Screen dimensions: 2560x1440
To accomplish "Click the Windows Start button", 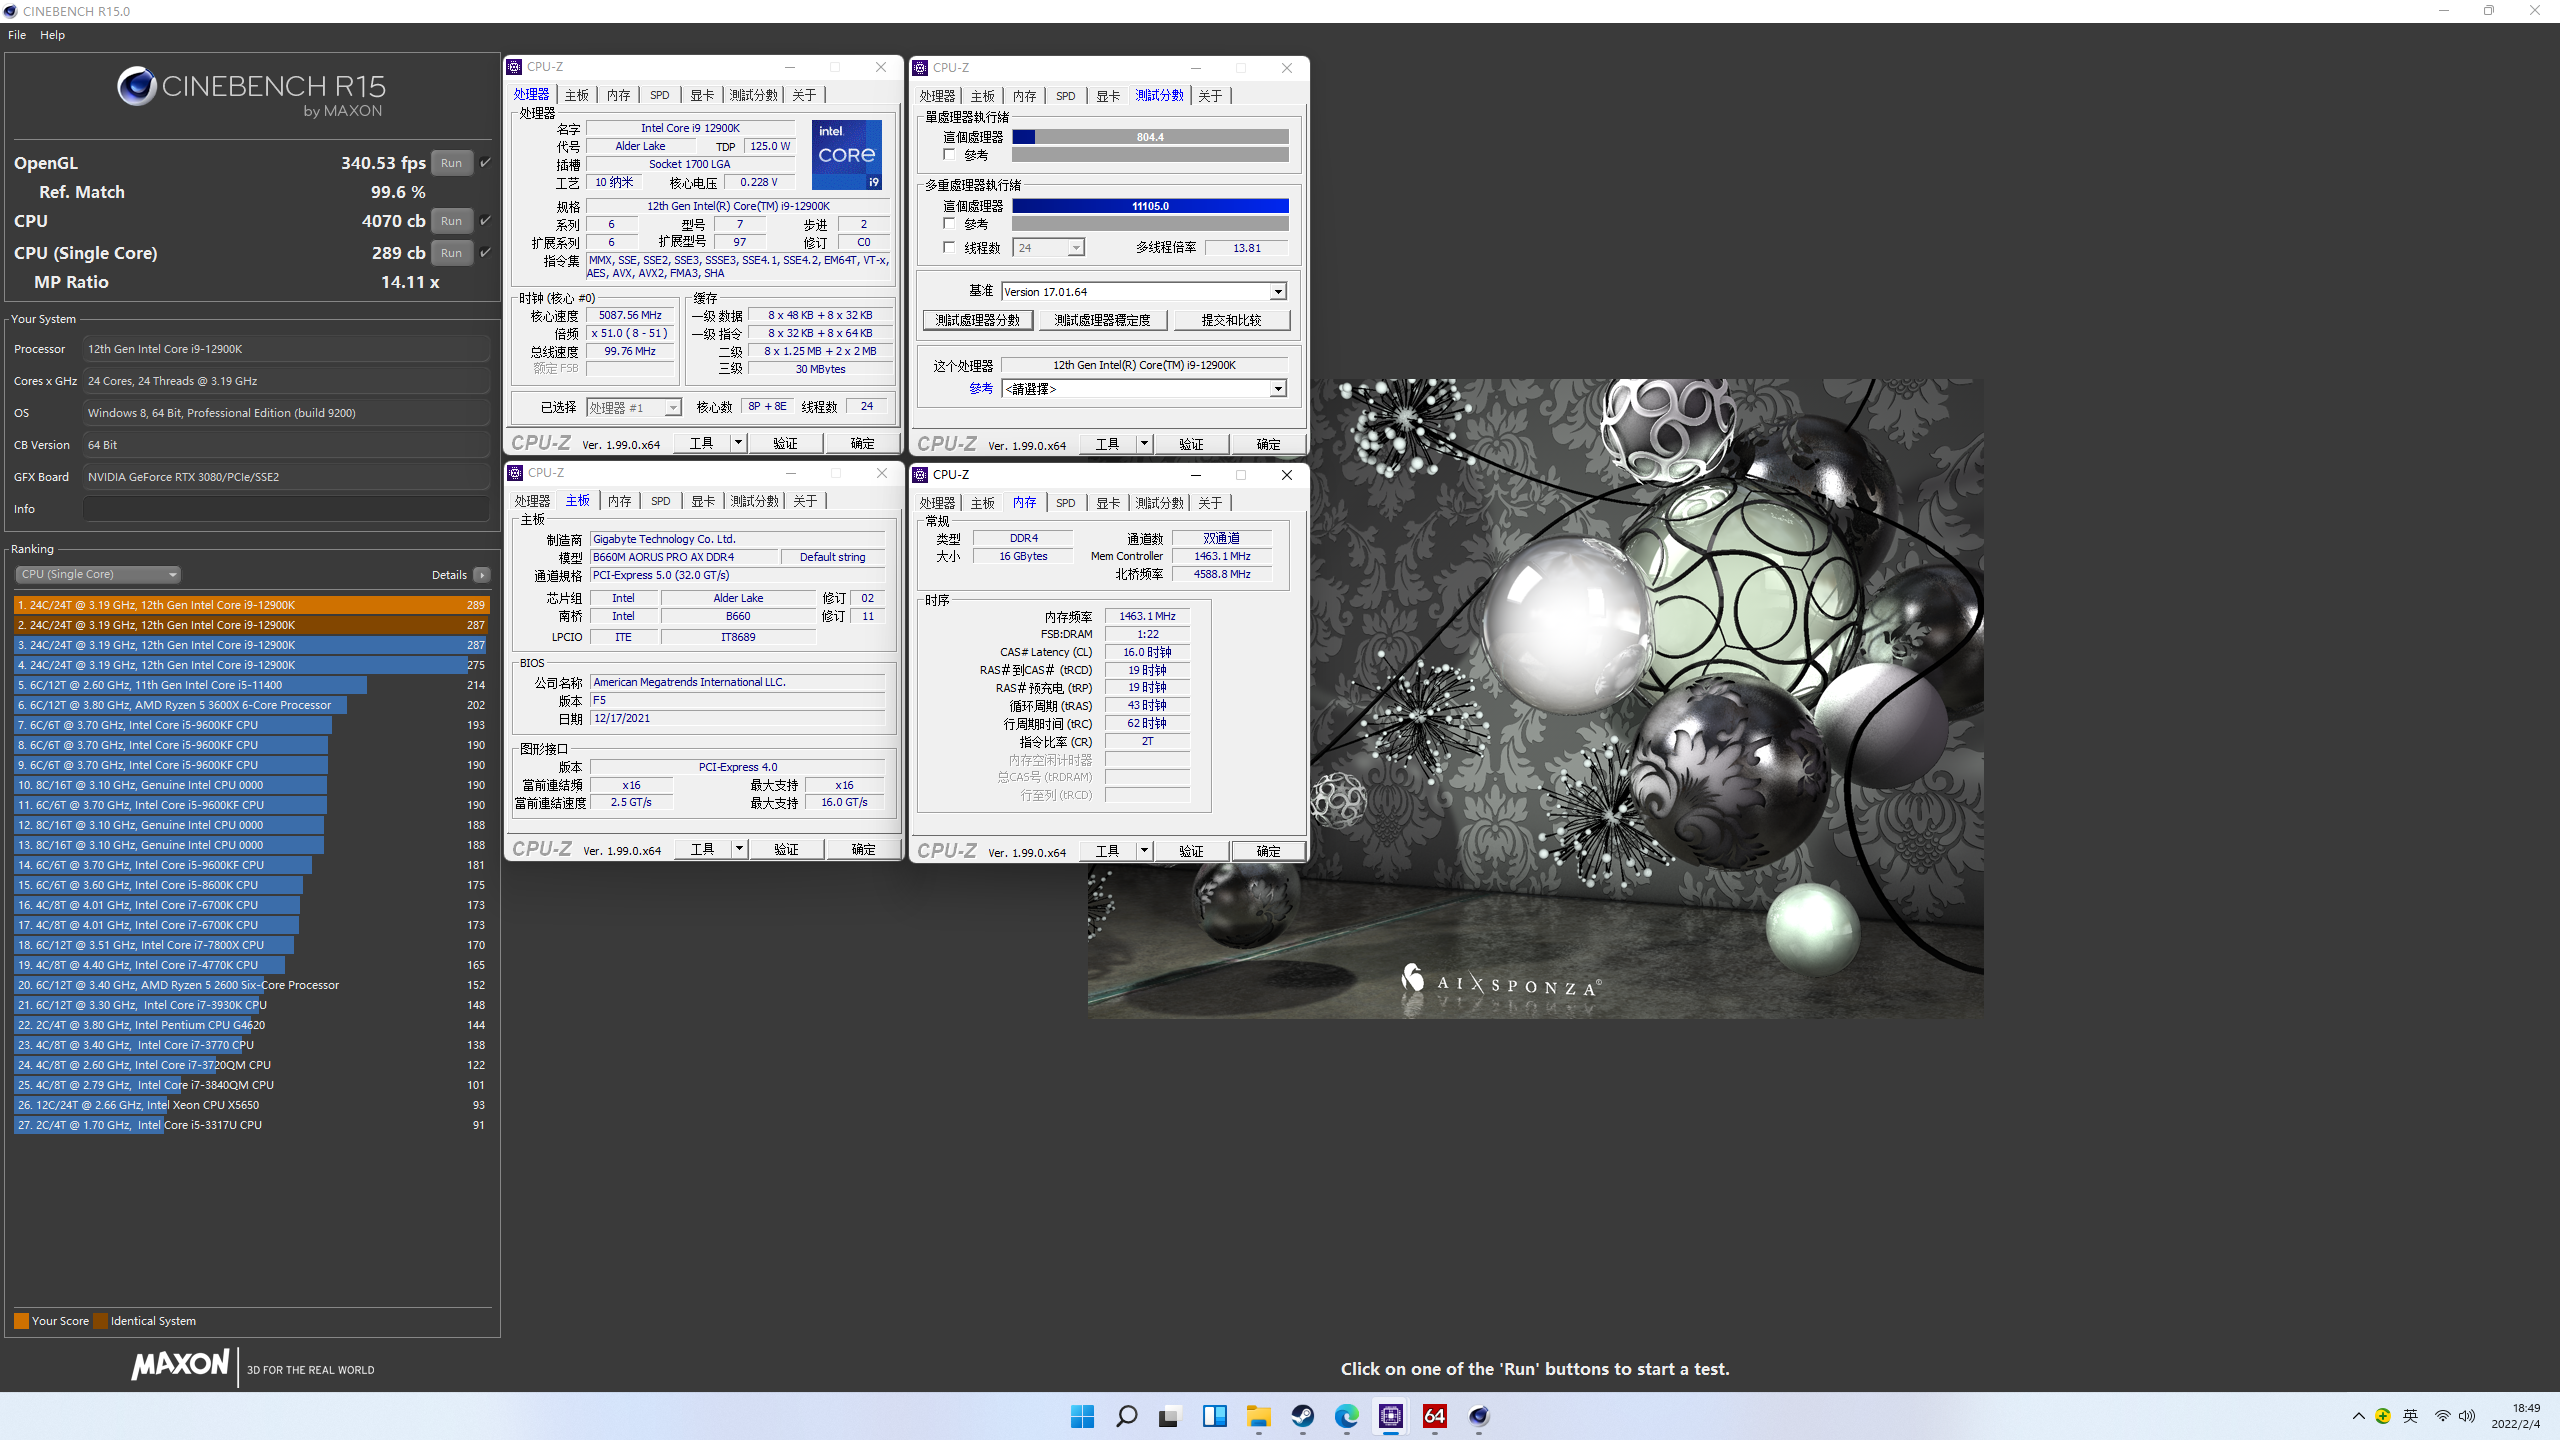I will tap(1082, 1416).
